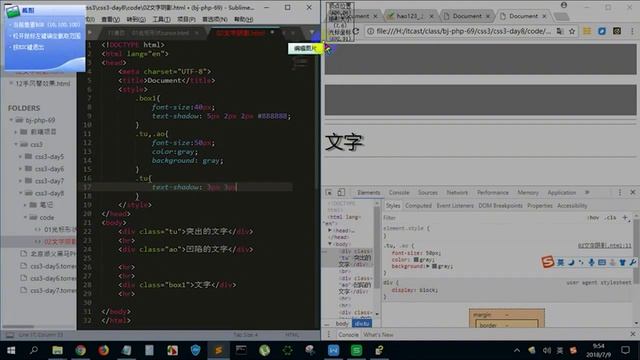This screenshot has height=360, width=640.
Task: Open File Explorer from the taskbar
Action: [58, 350]
